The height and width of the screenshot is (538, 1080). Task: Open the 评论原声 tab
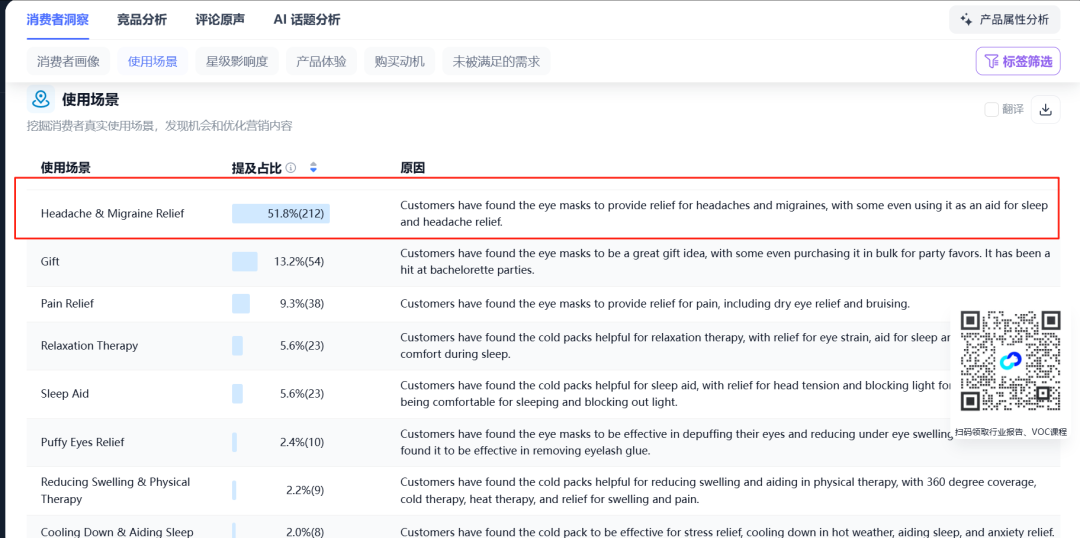click(x=220, y=19)
